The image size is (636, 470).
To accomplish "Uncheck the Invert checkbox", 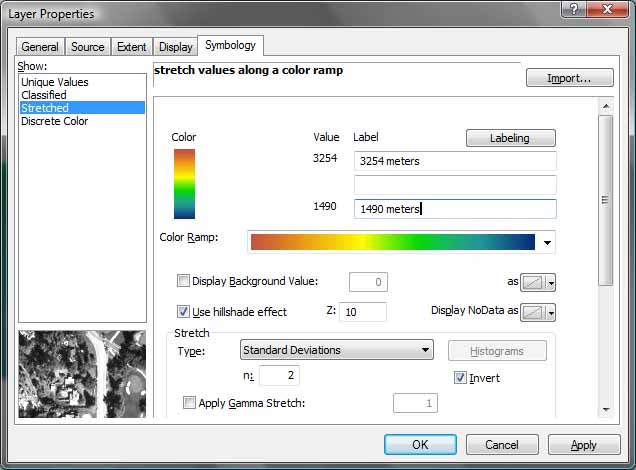I will point(460,378).
